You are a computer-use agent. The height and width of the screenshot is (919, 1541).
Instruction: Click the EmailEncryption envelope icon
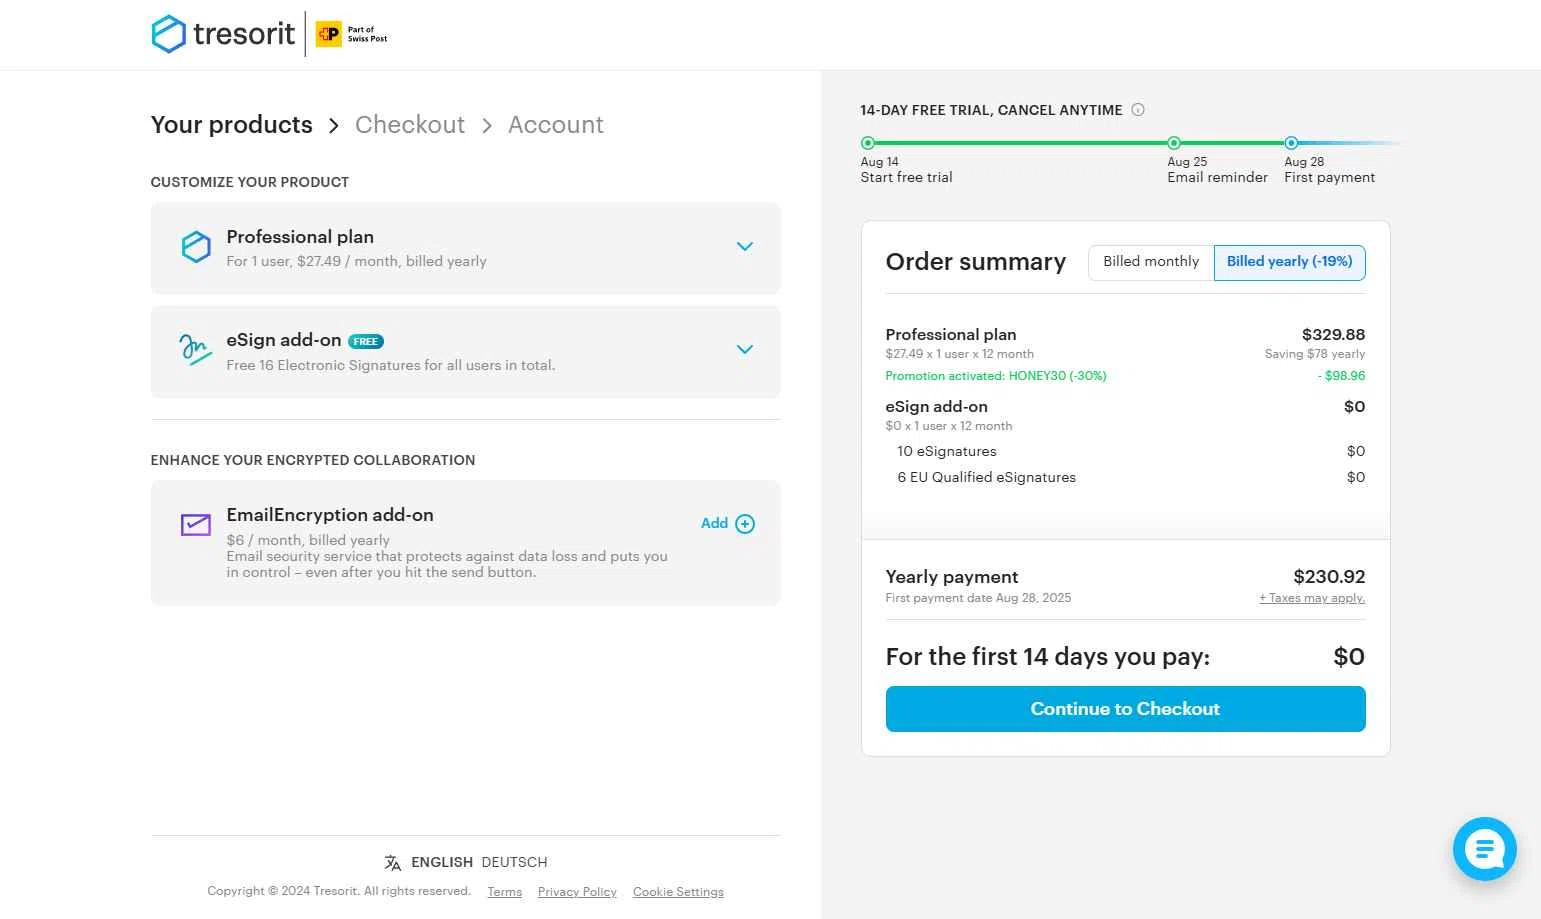(196, 524)
